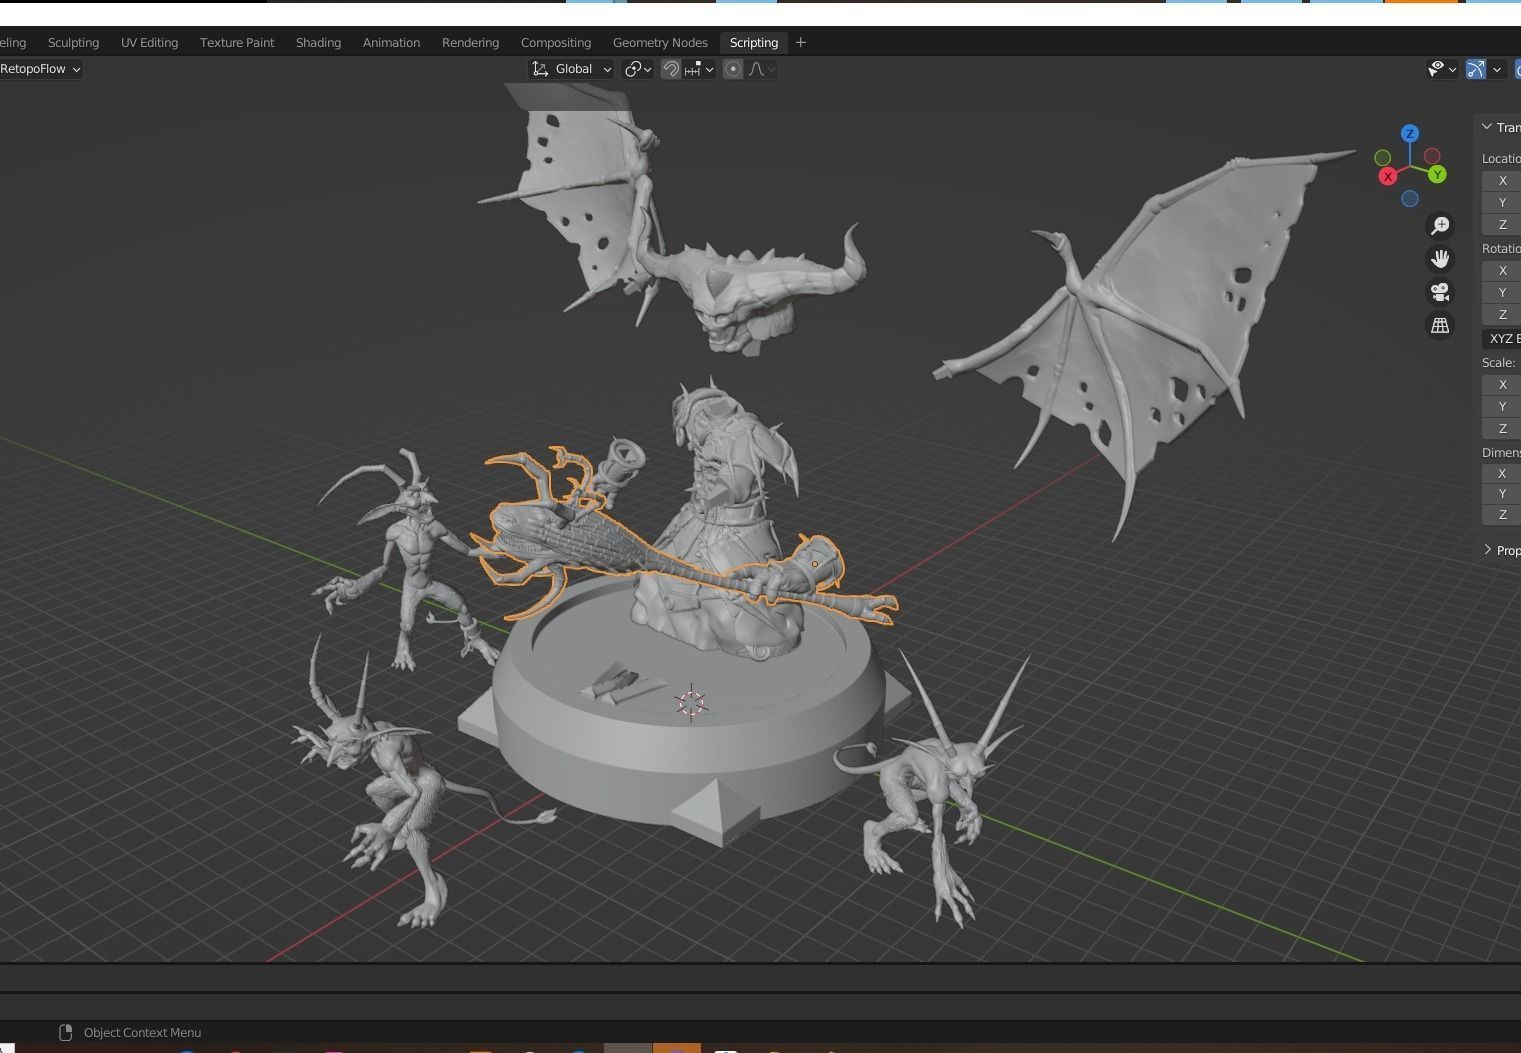The image size is (1521, 1053).
Task: Open the viewport gizmos options dropdown arrow
Action: click(1497, 69)
